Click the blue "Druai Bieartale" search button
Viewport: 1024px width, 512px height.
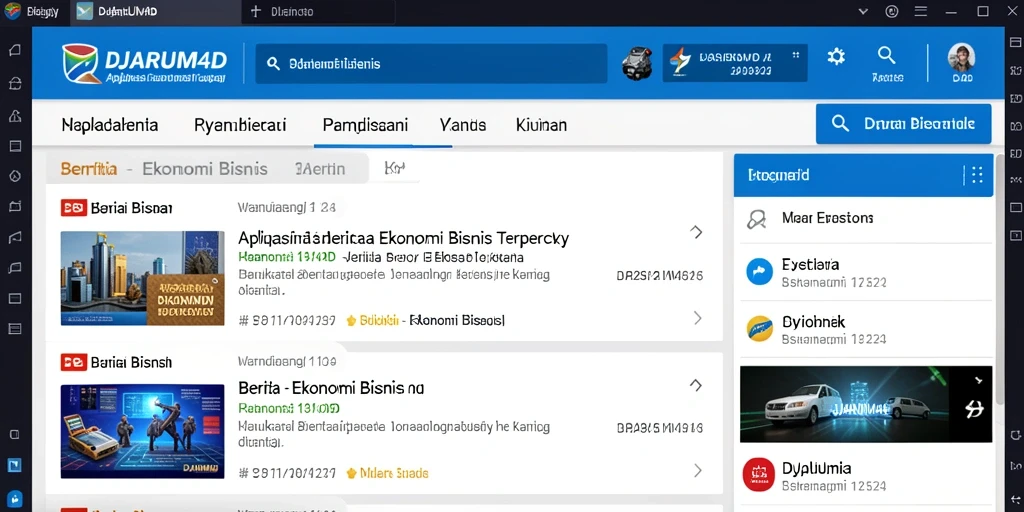[903, 123]
